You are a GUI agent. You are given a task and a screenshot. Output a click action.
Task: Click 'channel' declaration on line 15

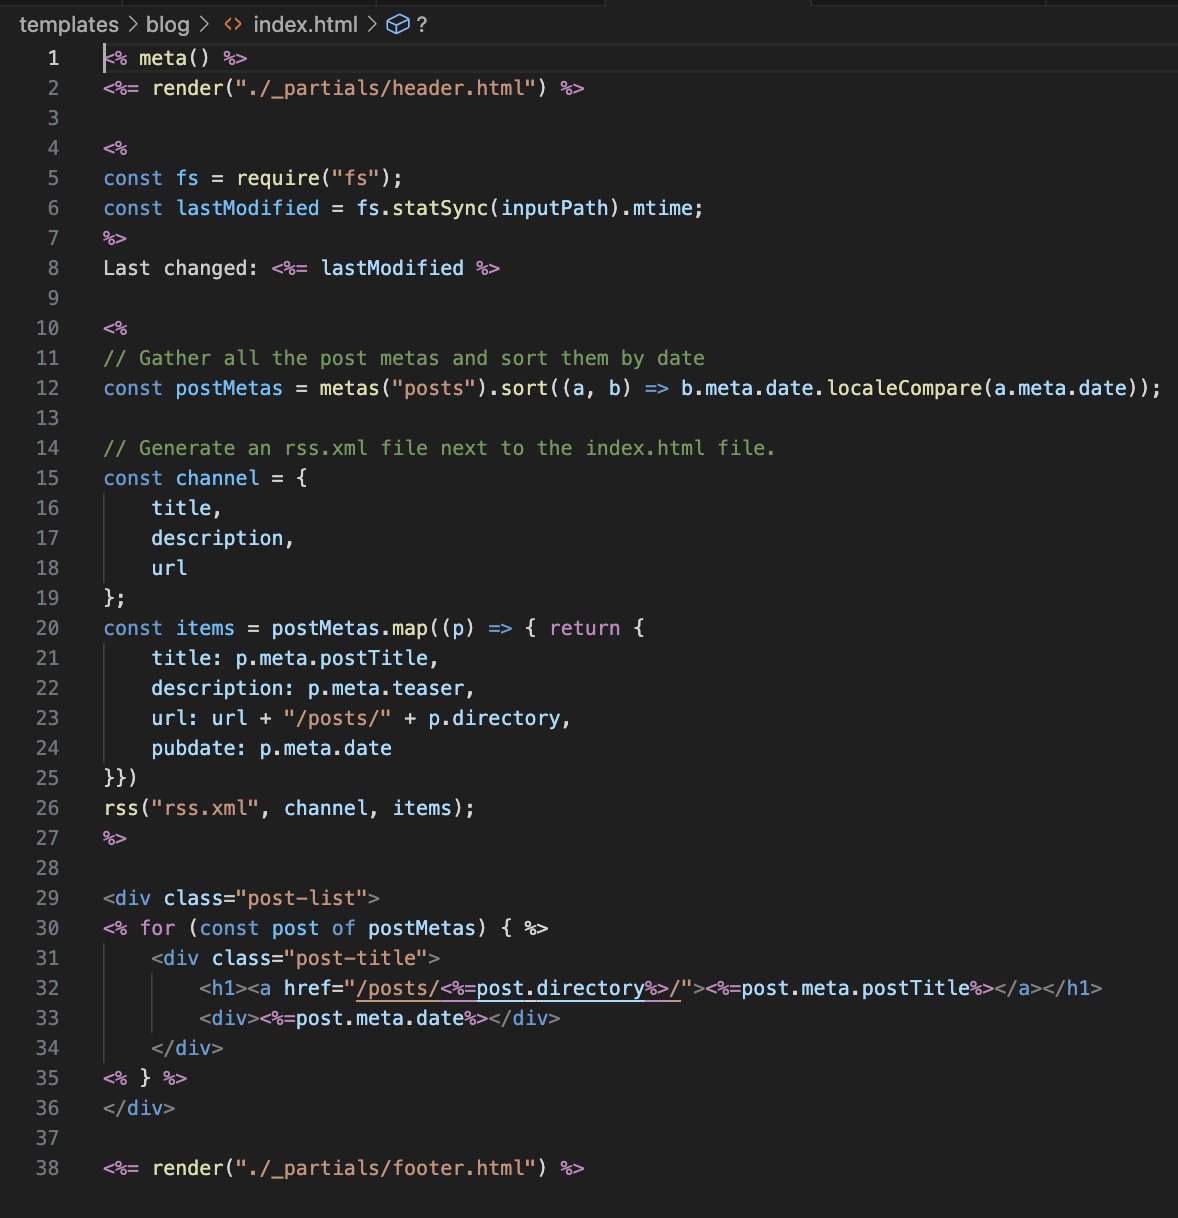click(217, 478)
